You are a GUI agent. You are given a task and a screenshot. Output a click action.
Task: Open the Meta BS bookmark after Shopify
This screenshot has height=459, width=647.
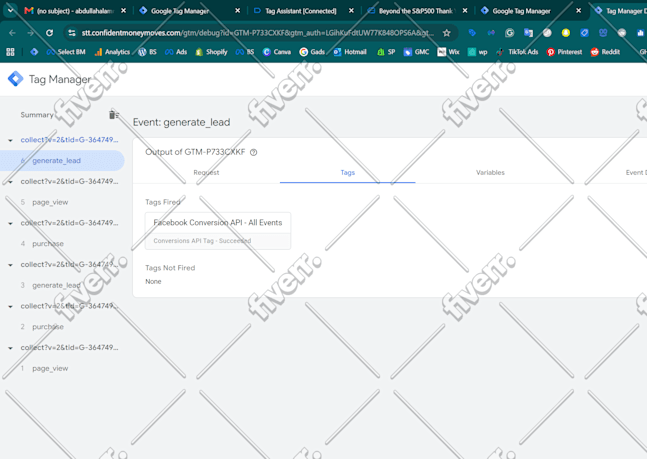click(244, 52)
